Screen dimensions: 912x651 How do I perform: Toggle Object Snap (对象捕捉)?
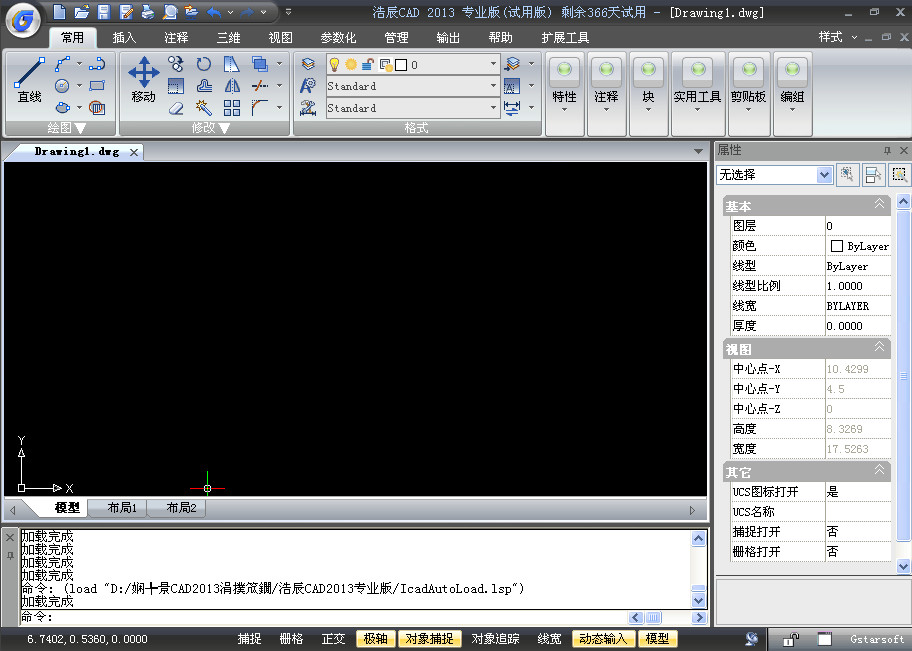tap(430, 639)
